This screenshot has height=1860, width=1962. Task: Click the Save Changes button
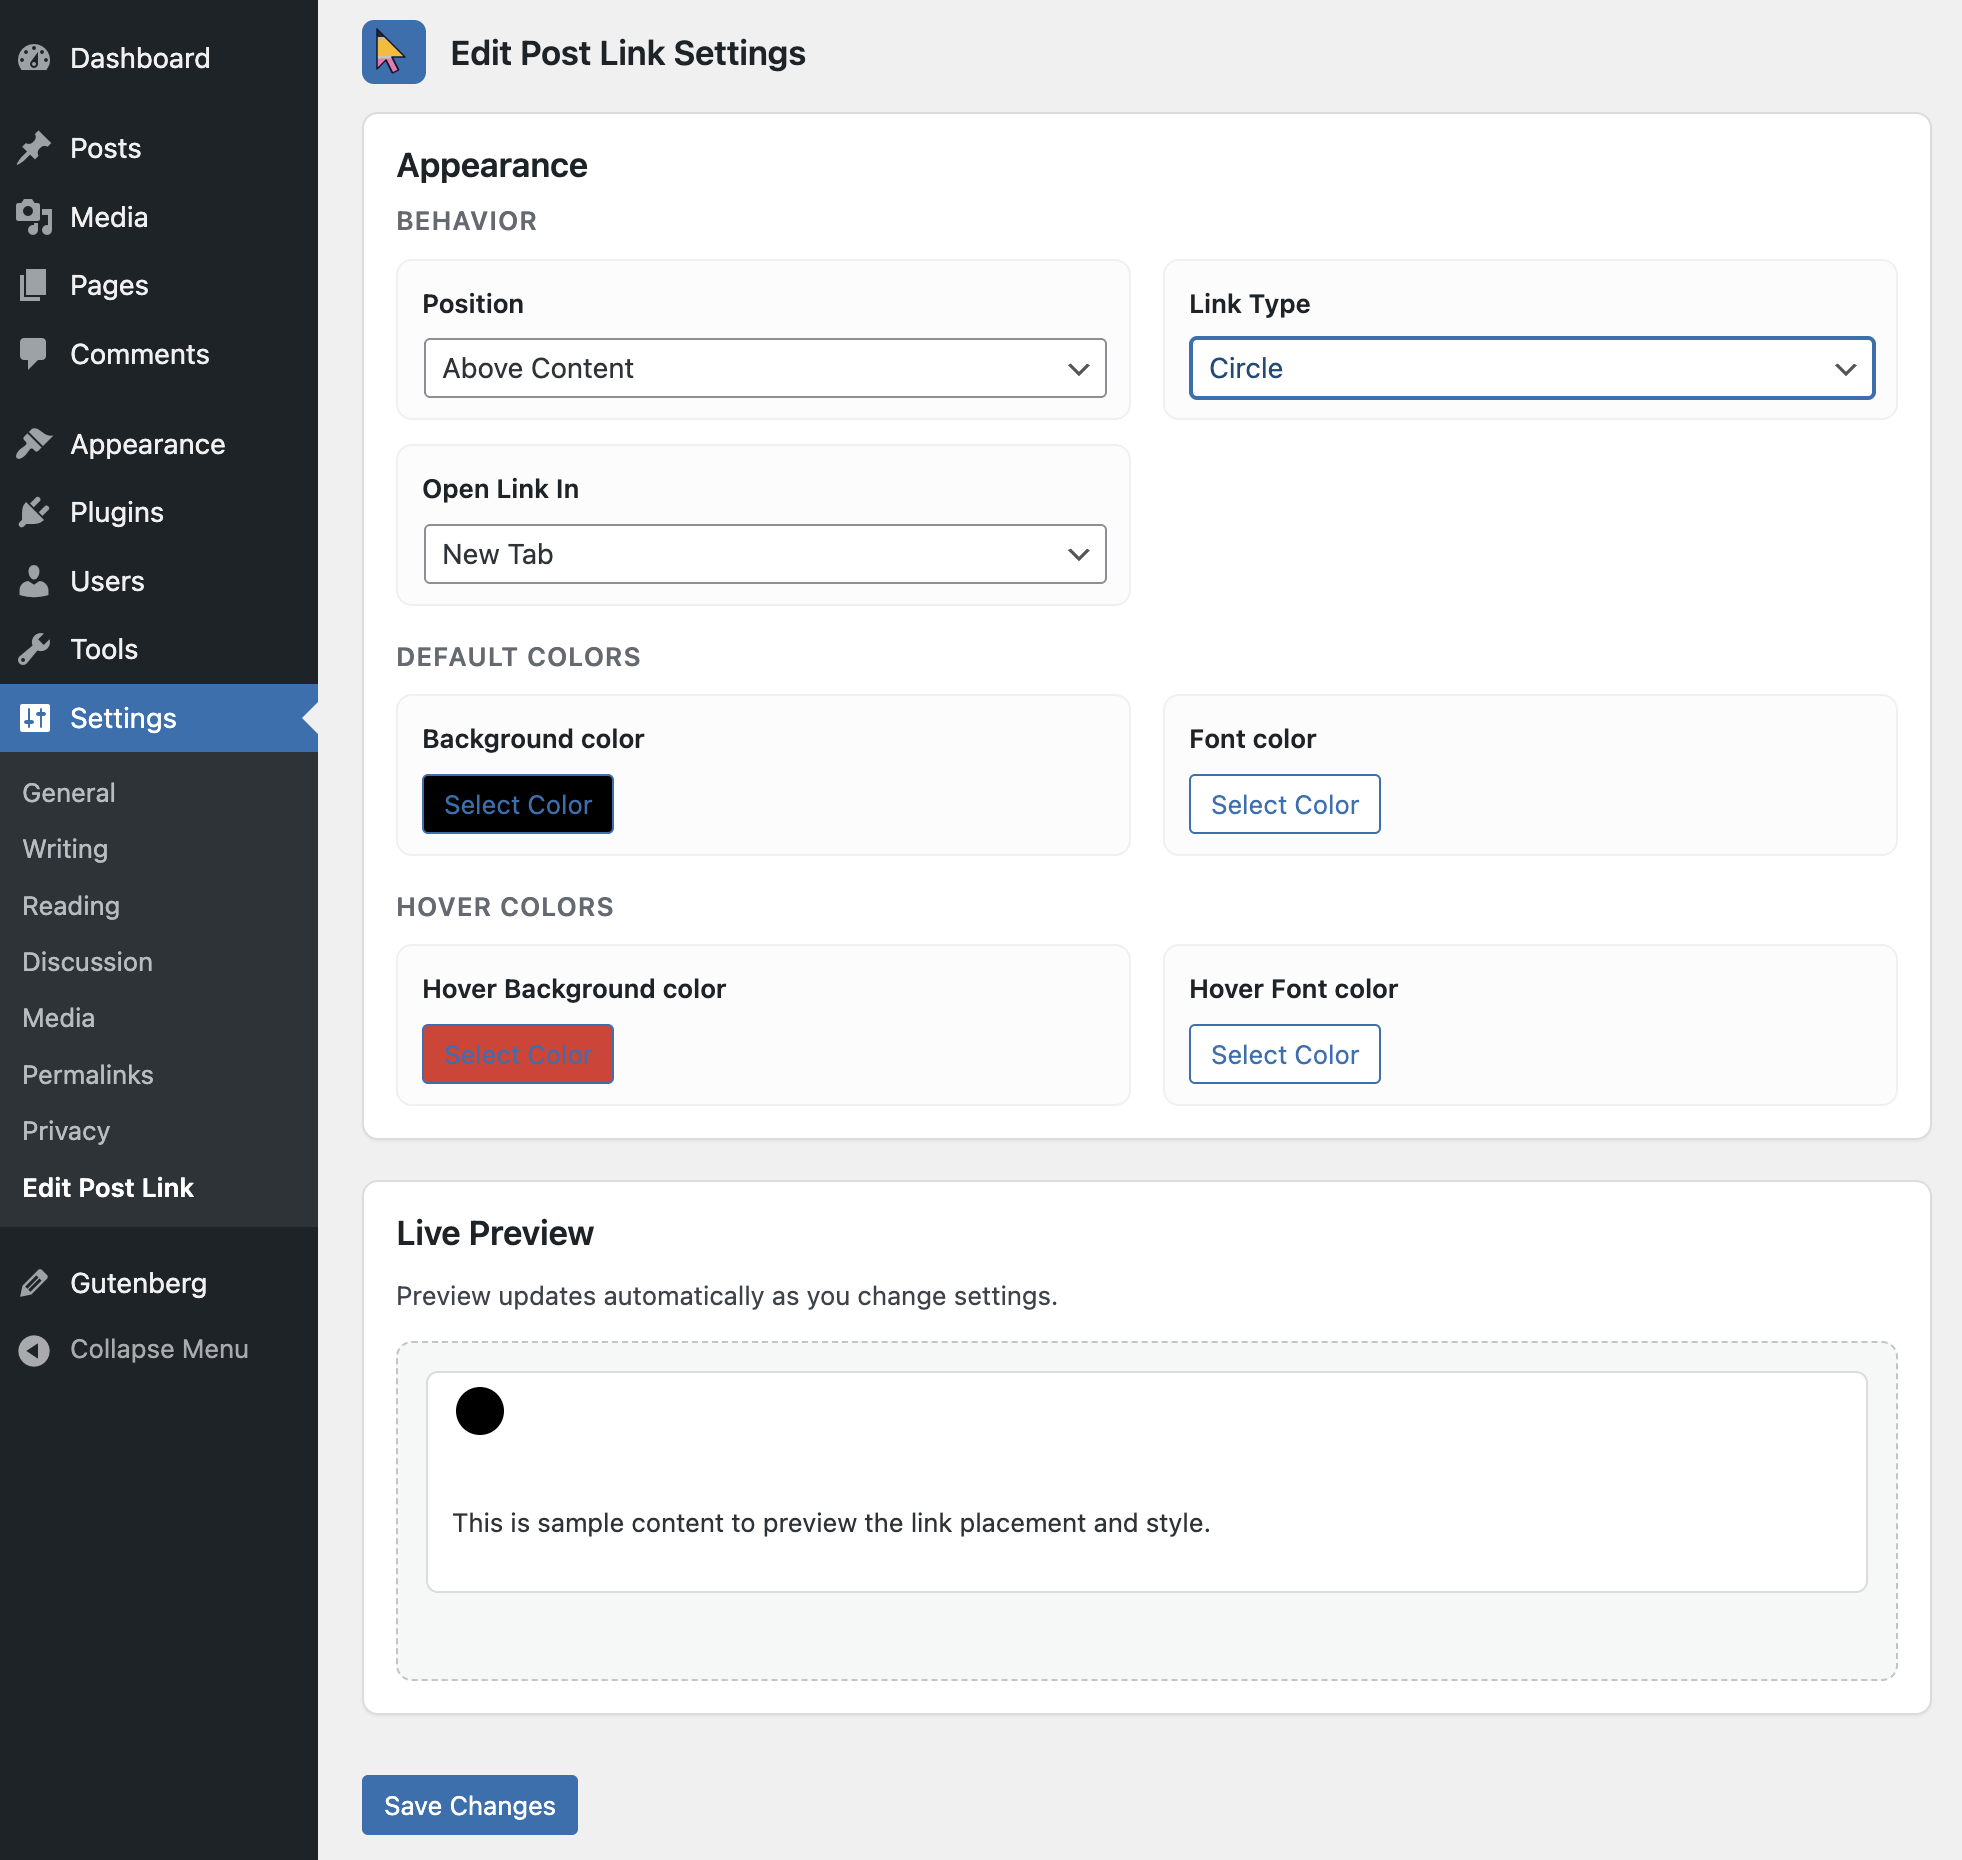468,1805
